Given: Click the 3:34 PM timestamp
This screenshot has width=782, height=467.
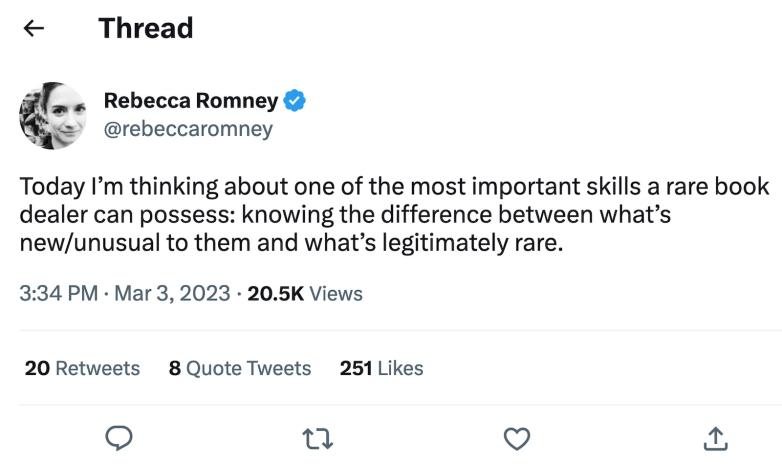Looking at the screenshot, I should (58, 294).
